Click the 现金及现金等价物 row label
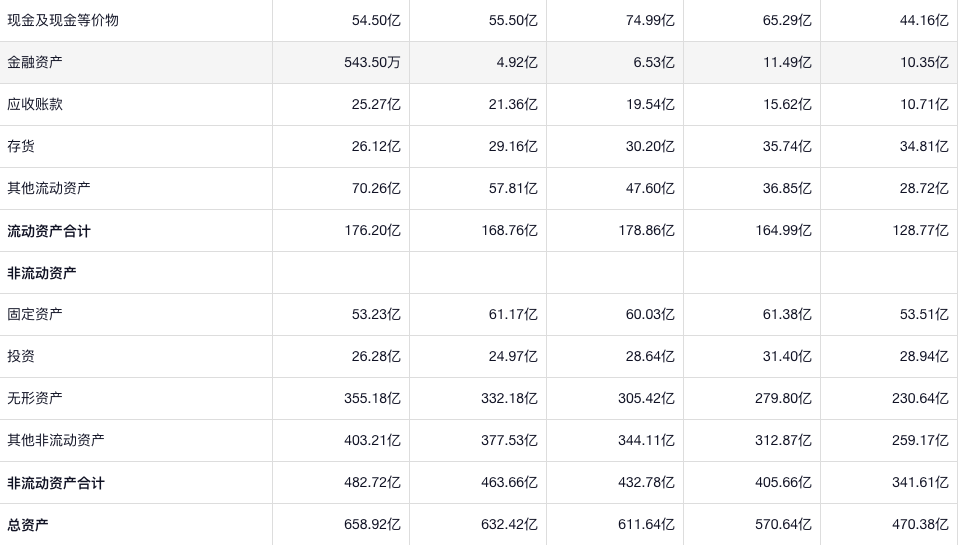The width and height of the screenshot is (961, 545). point(63,20)
